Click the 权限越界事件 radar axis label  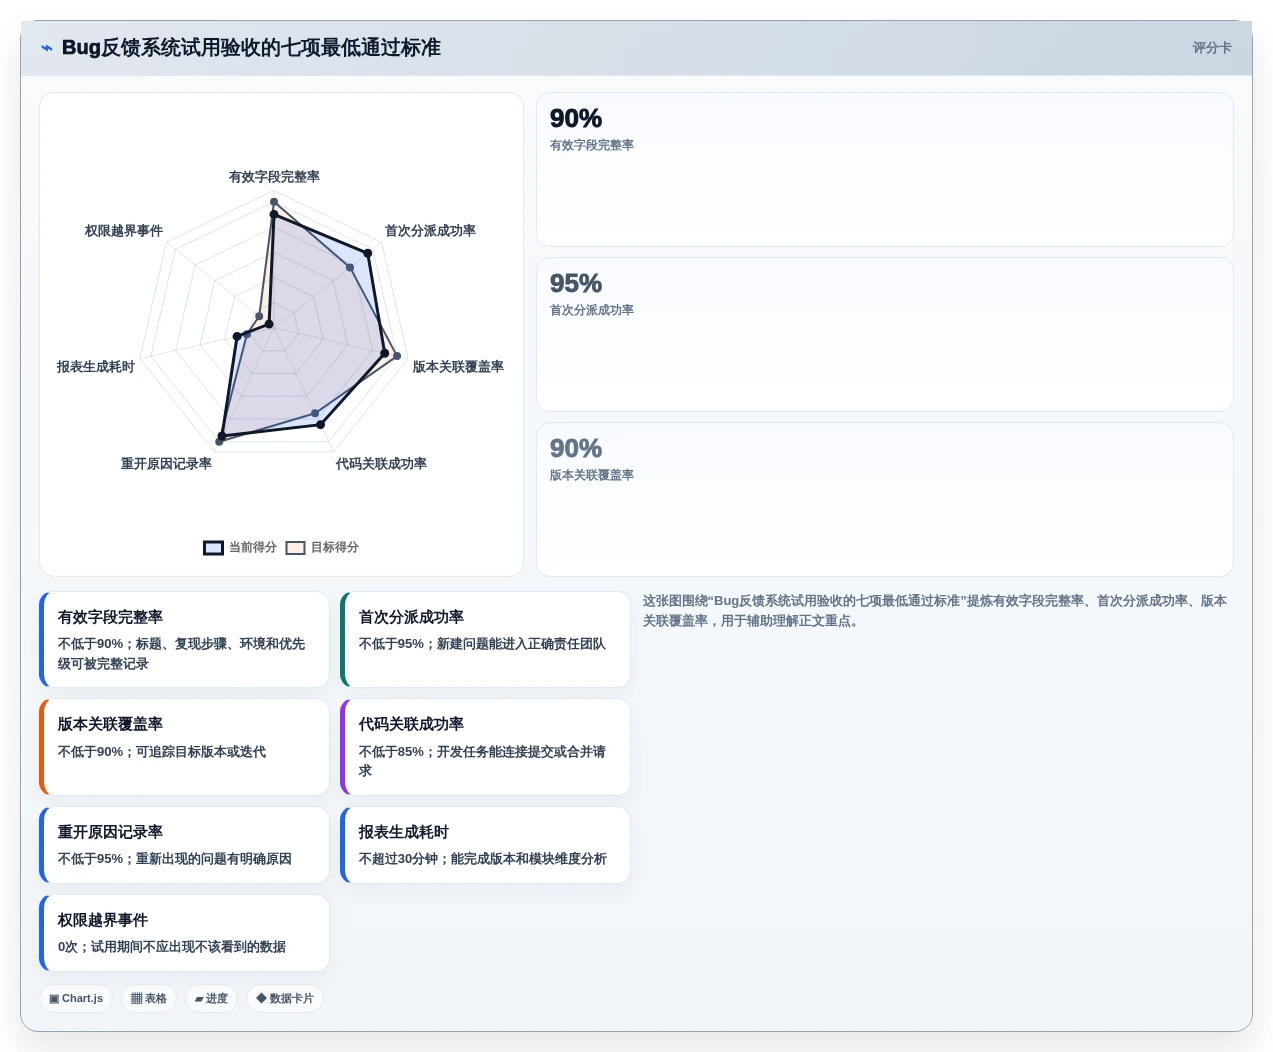point(123,231)
